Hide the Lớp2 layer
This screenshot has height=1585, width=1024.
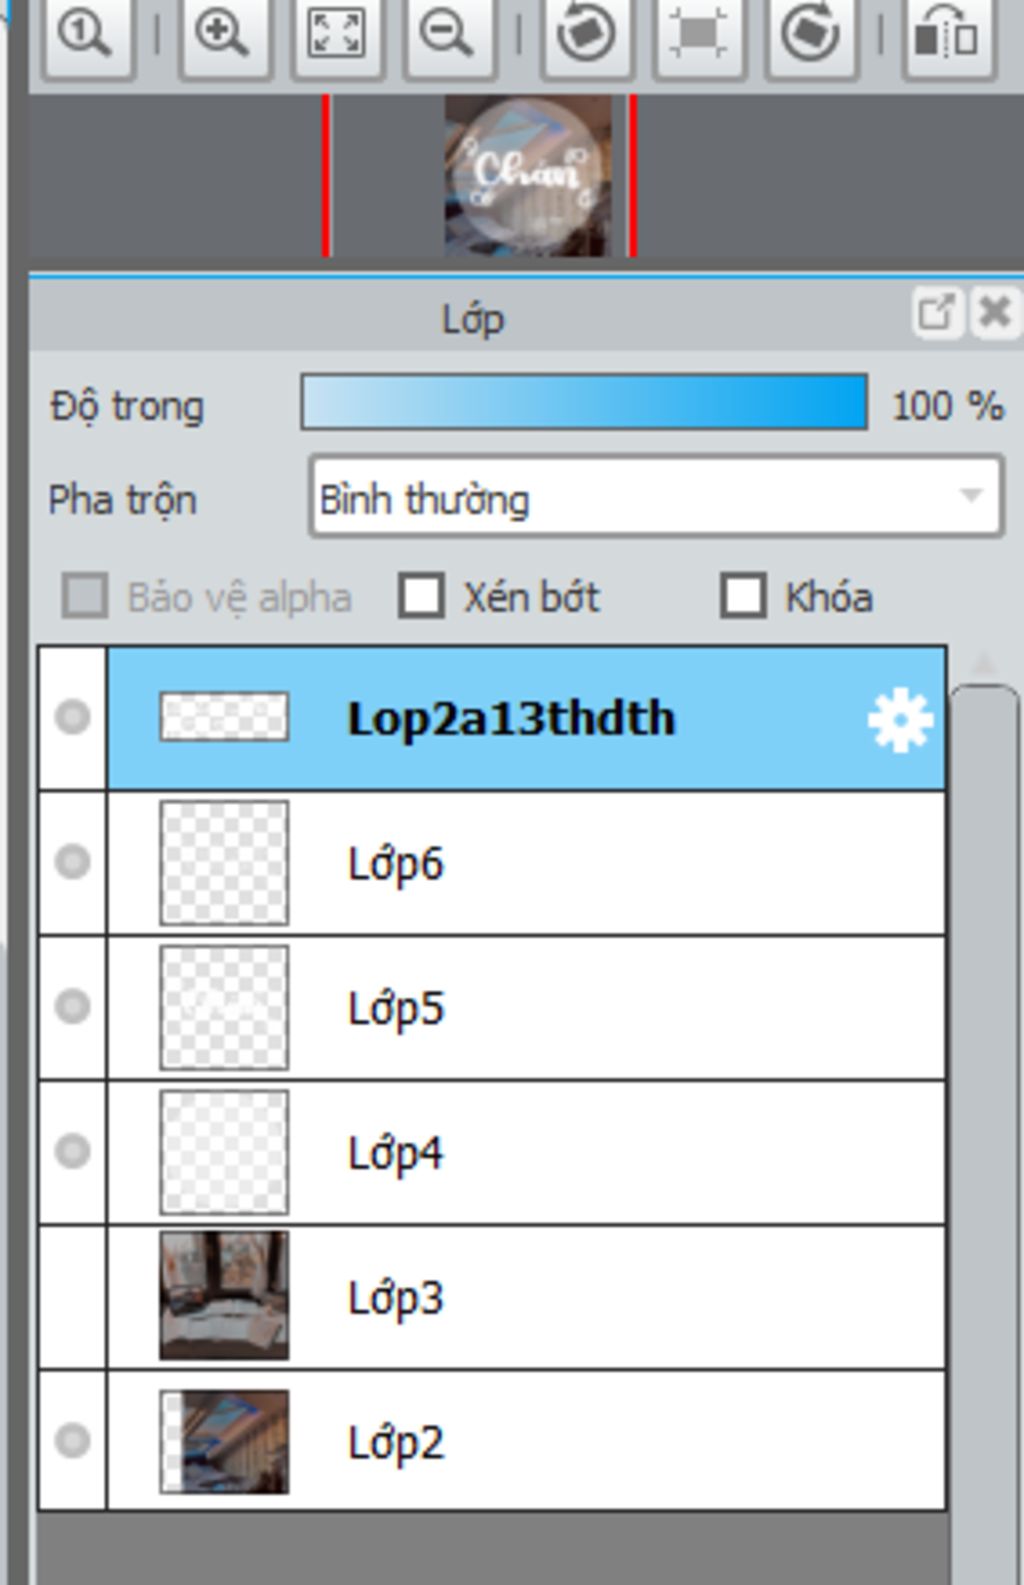coord(72,1441)
